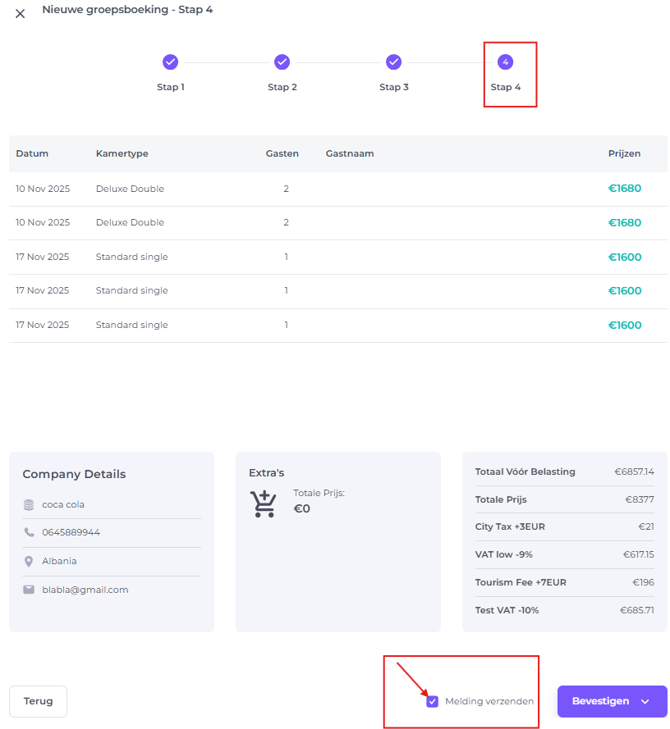
Task: Click the phone icon next to 0645889944
Action: 29,533
